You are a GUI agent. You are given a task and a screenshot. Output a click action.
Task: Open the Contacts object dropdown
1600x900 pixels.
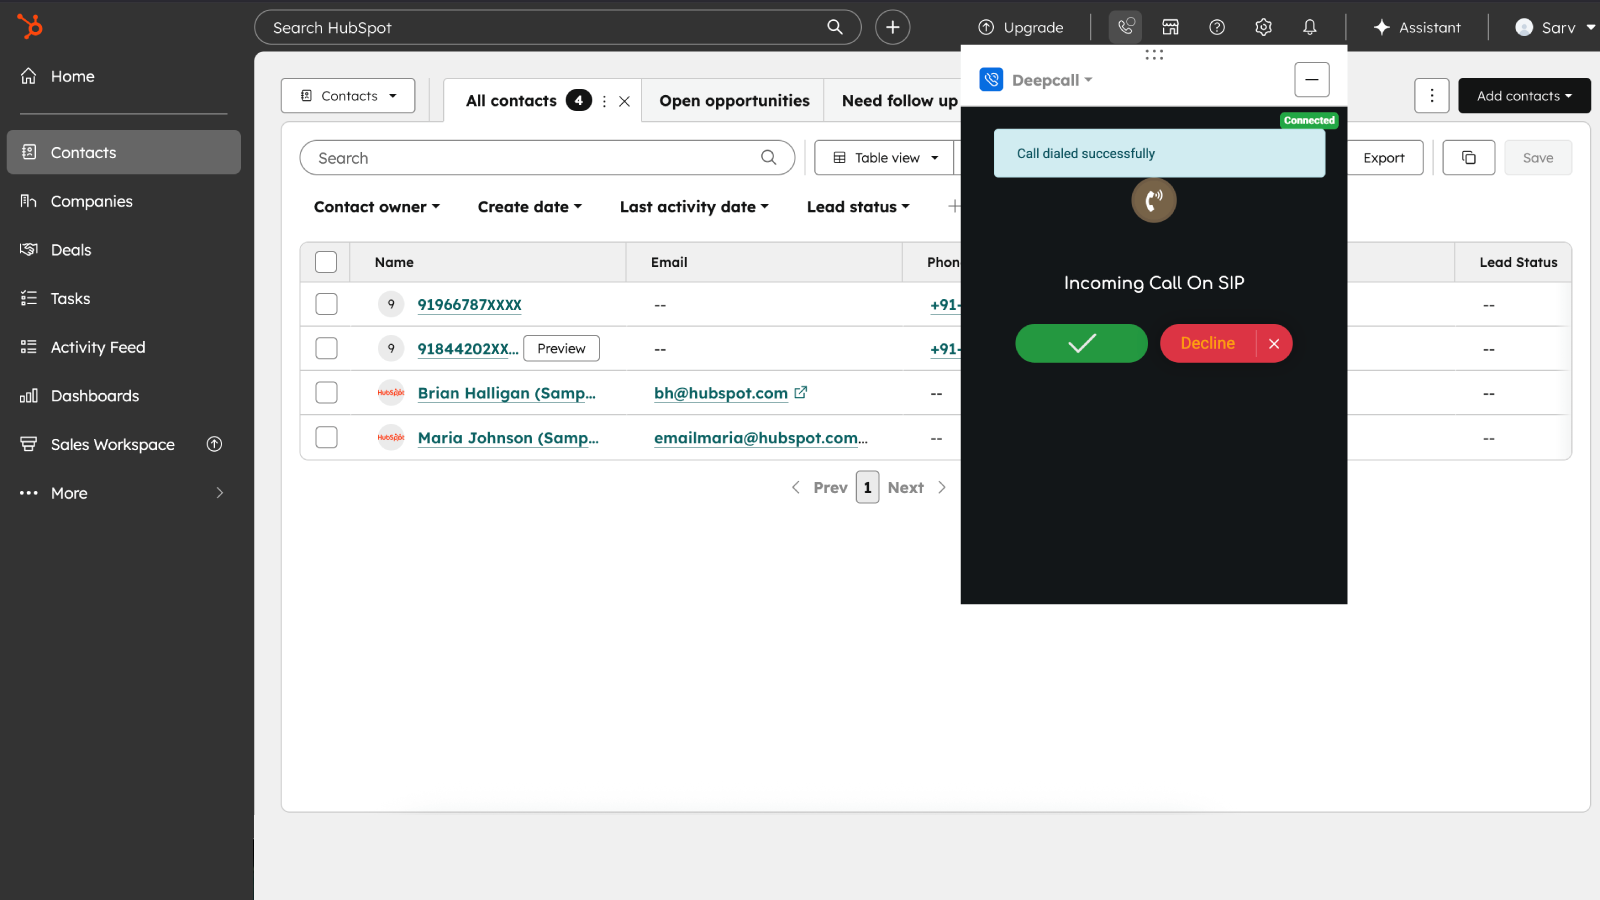pos(348,96)
